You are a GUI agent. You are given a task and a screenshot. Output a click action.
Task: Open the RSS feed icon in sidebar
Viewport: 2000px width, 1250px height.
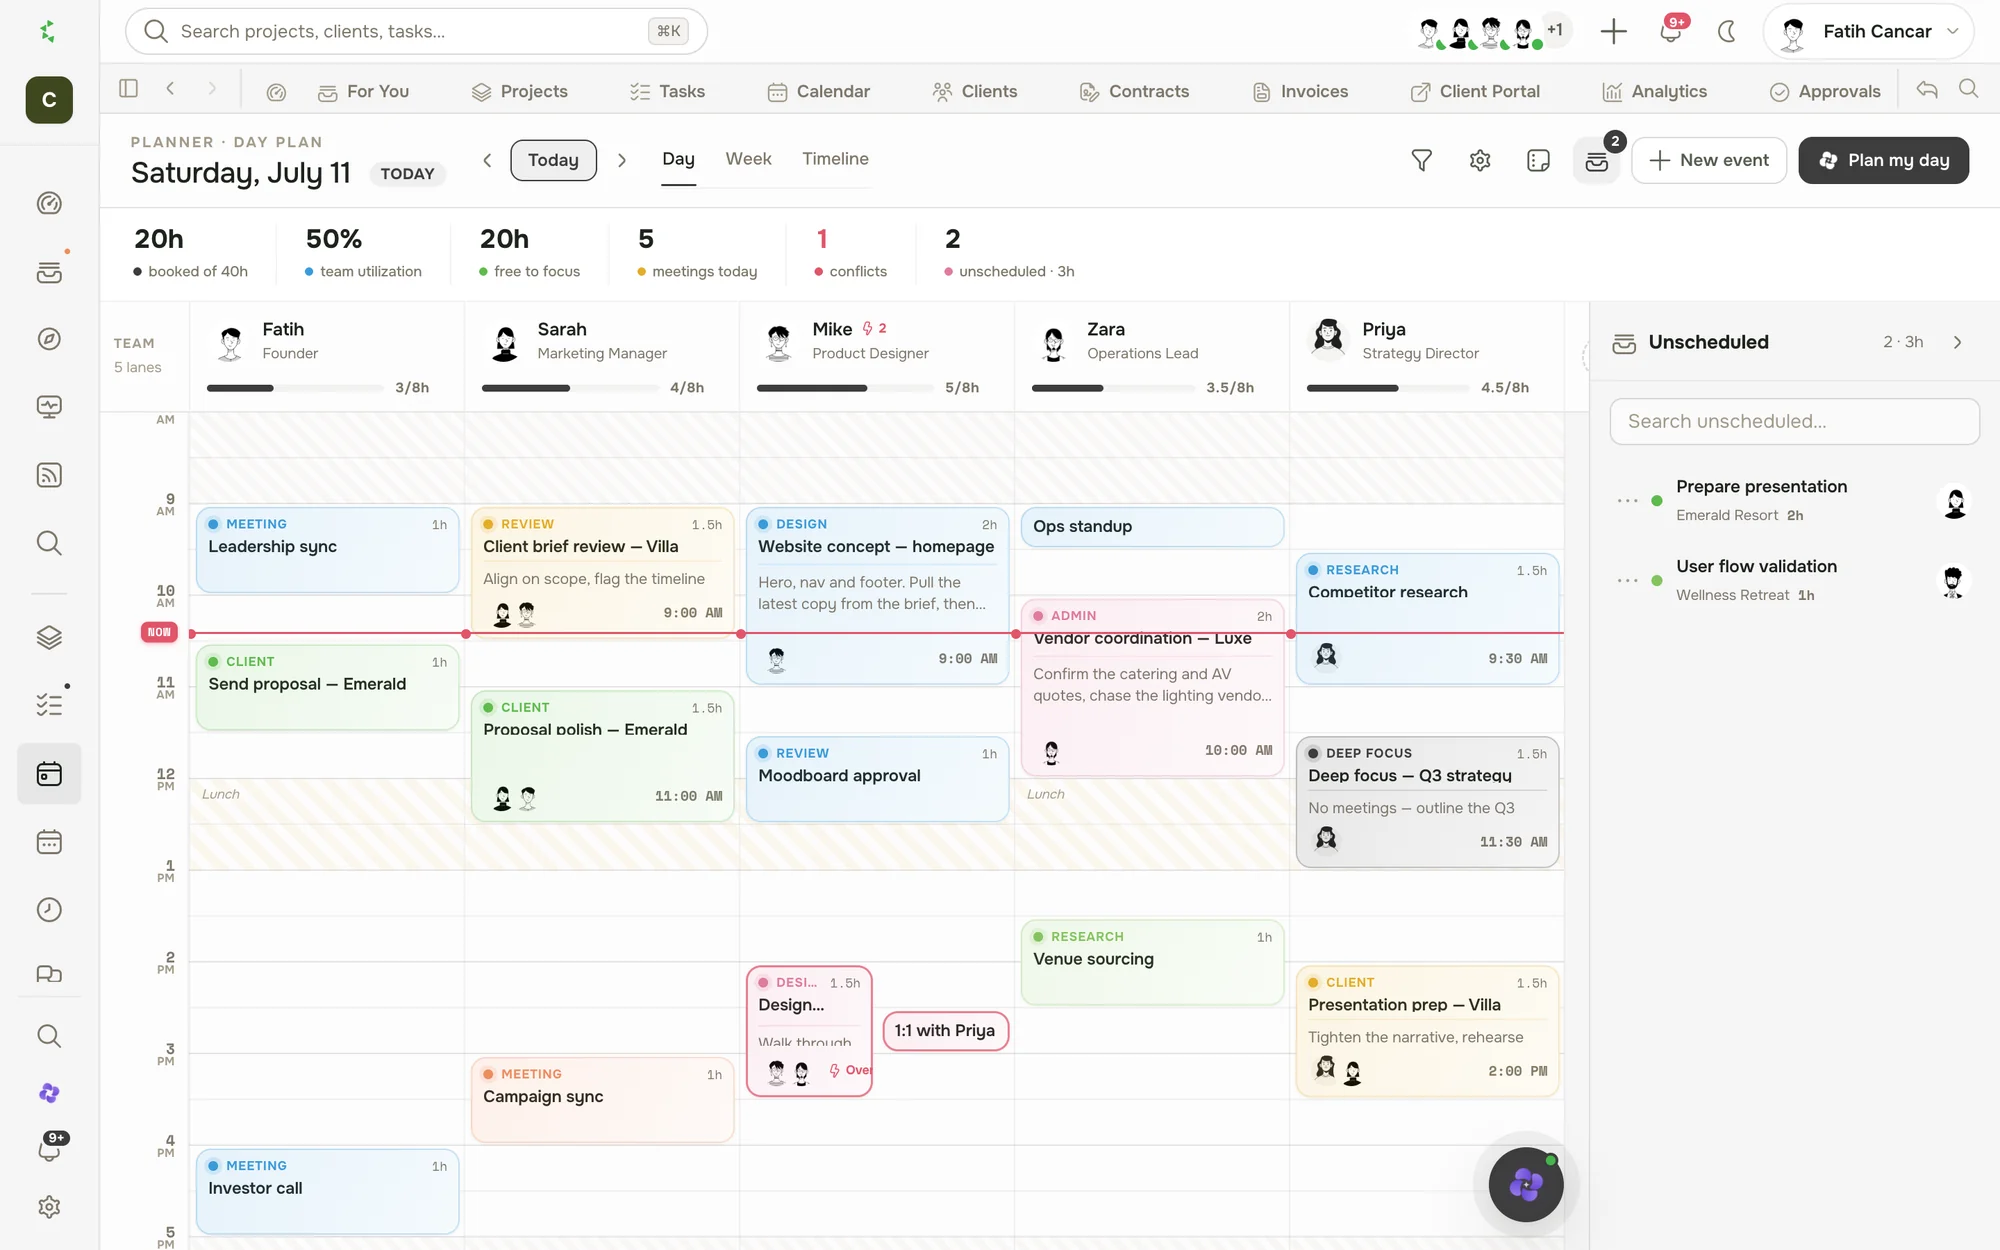tap(49, 475)
